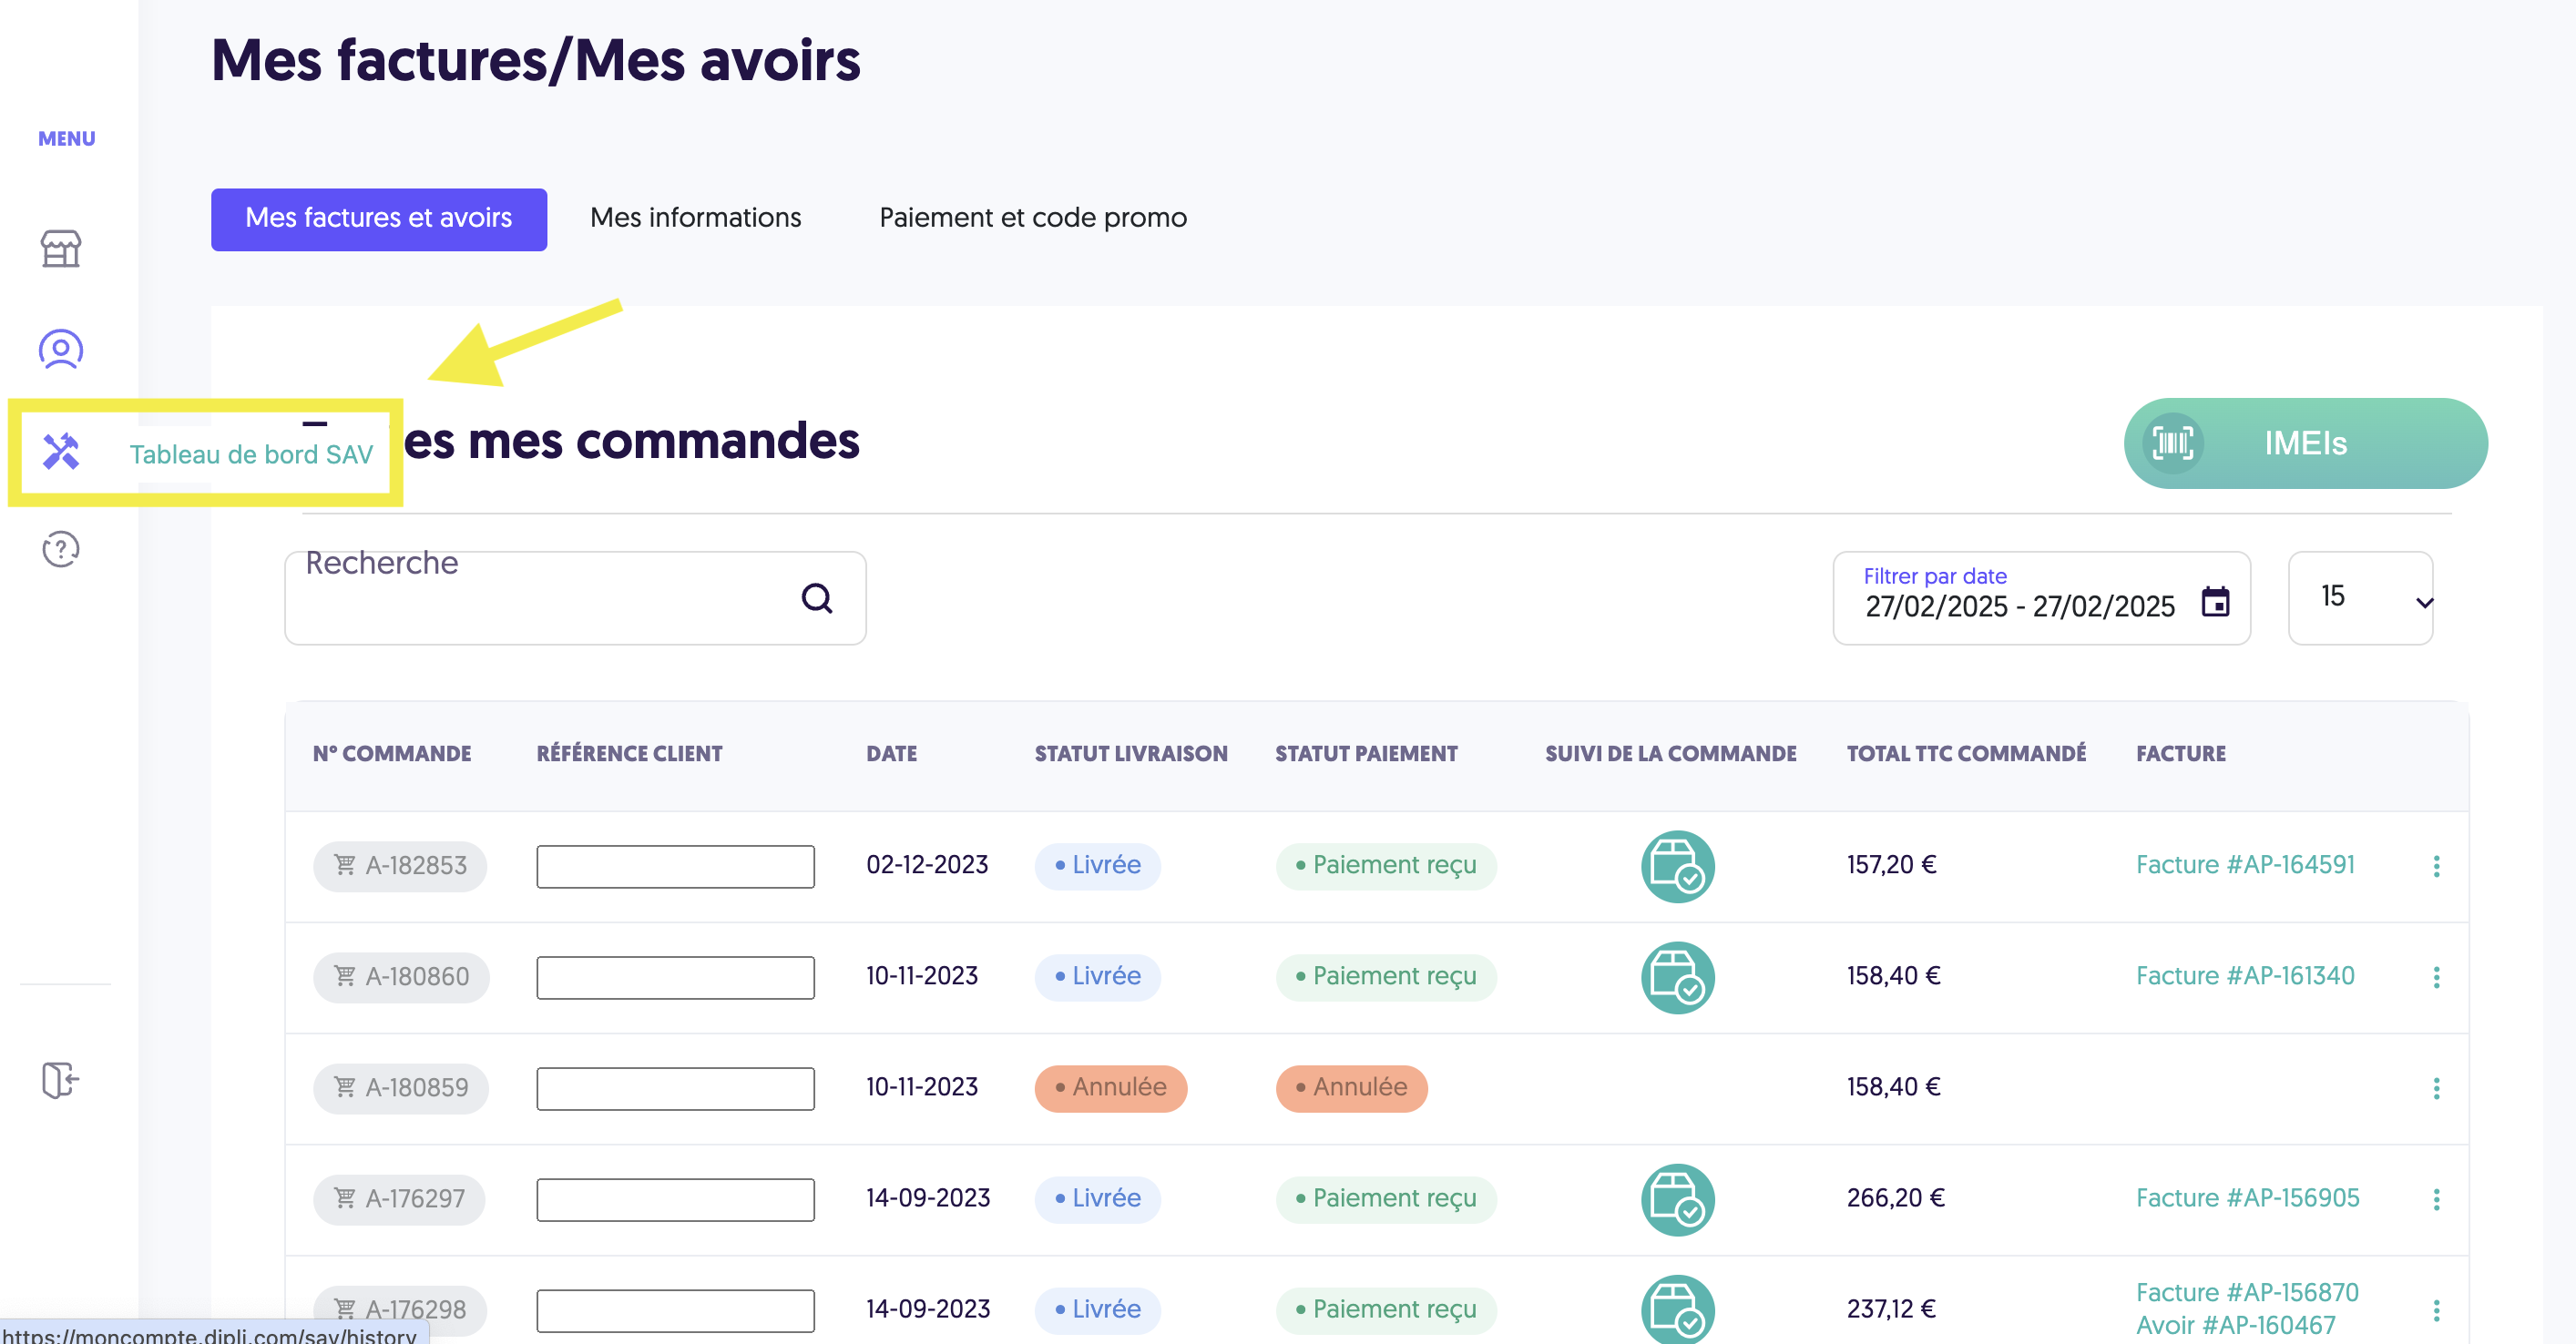Open more options for order A-182853

tap(2436, 866)
